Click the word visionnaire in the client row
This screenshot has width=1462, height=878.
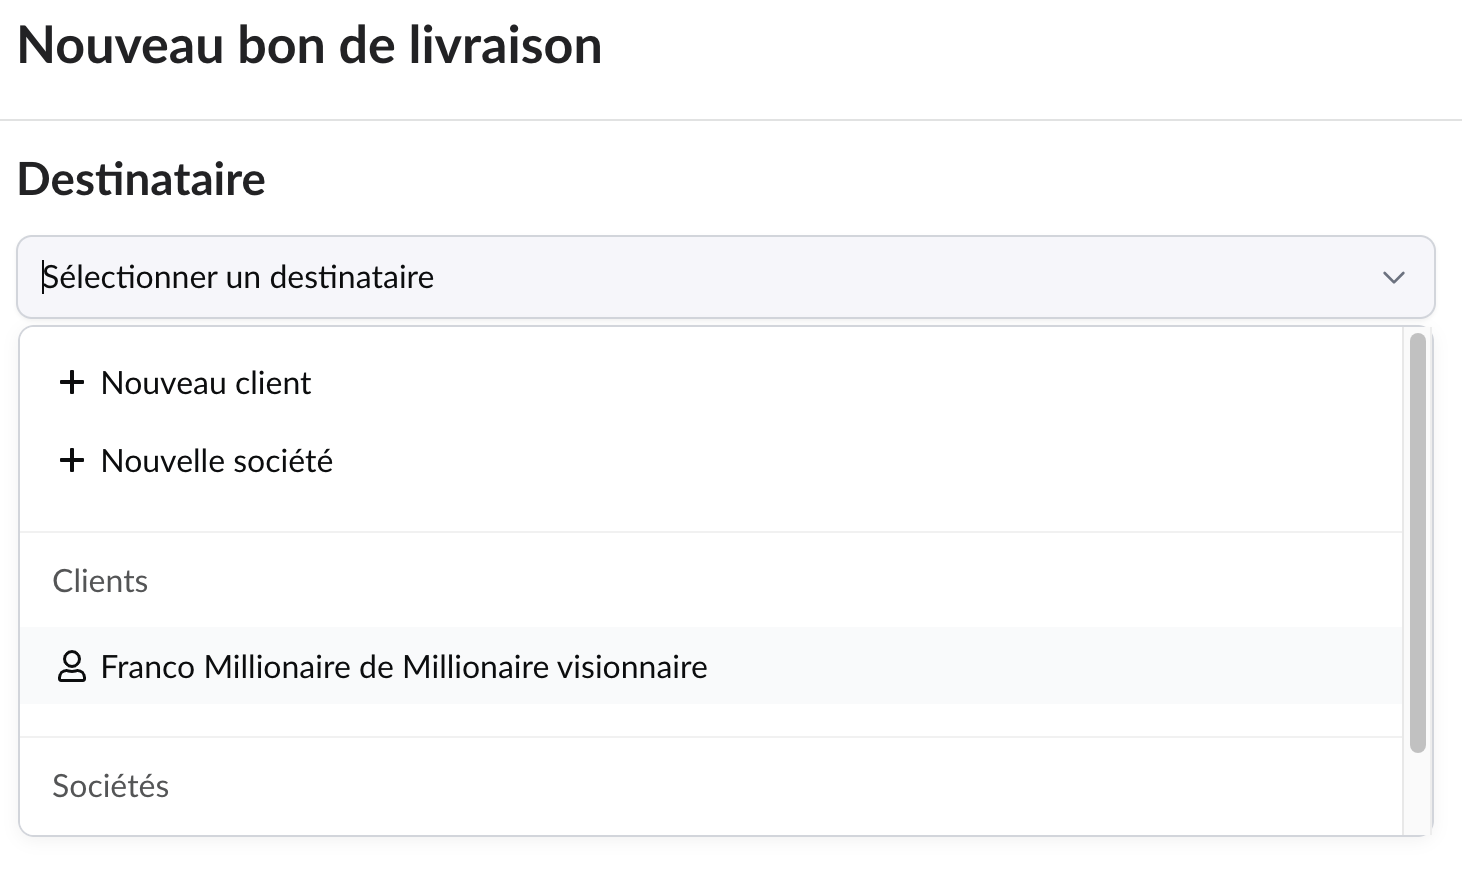coord(631,667)
